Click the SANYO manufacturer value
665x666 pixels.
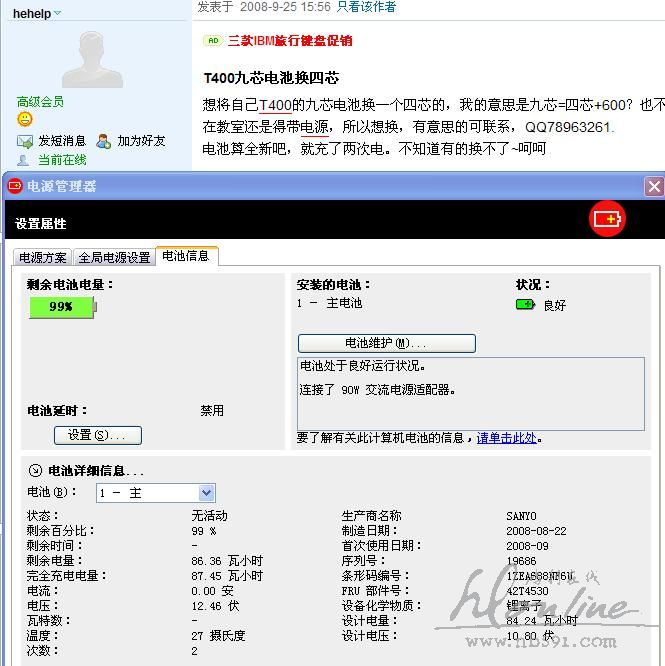[x=521, y=516]
